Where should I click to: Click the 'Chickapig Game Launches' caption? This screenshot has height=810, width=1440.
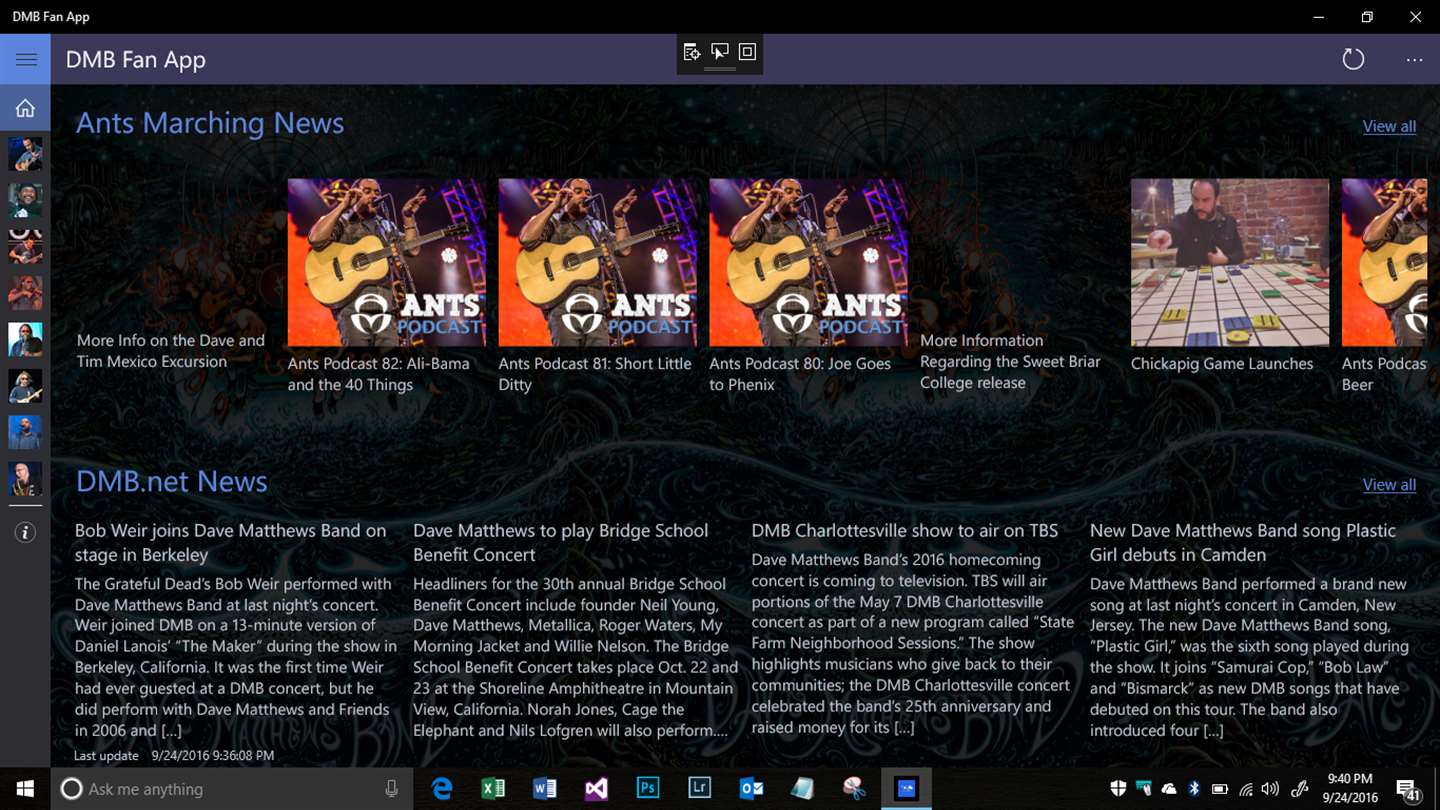[x=1222, y=364]
